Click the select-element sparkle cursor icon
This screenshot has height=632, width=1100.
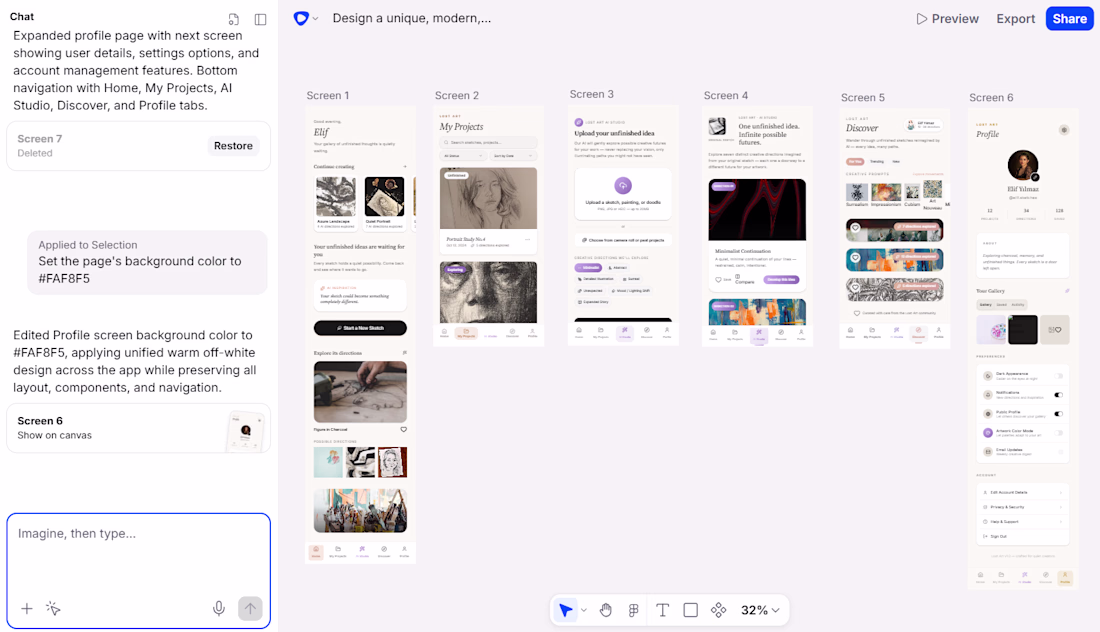click(53, 608)
